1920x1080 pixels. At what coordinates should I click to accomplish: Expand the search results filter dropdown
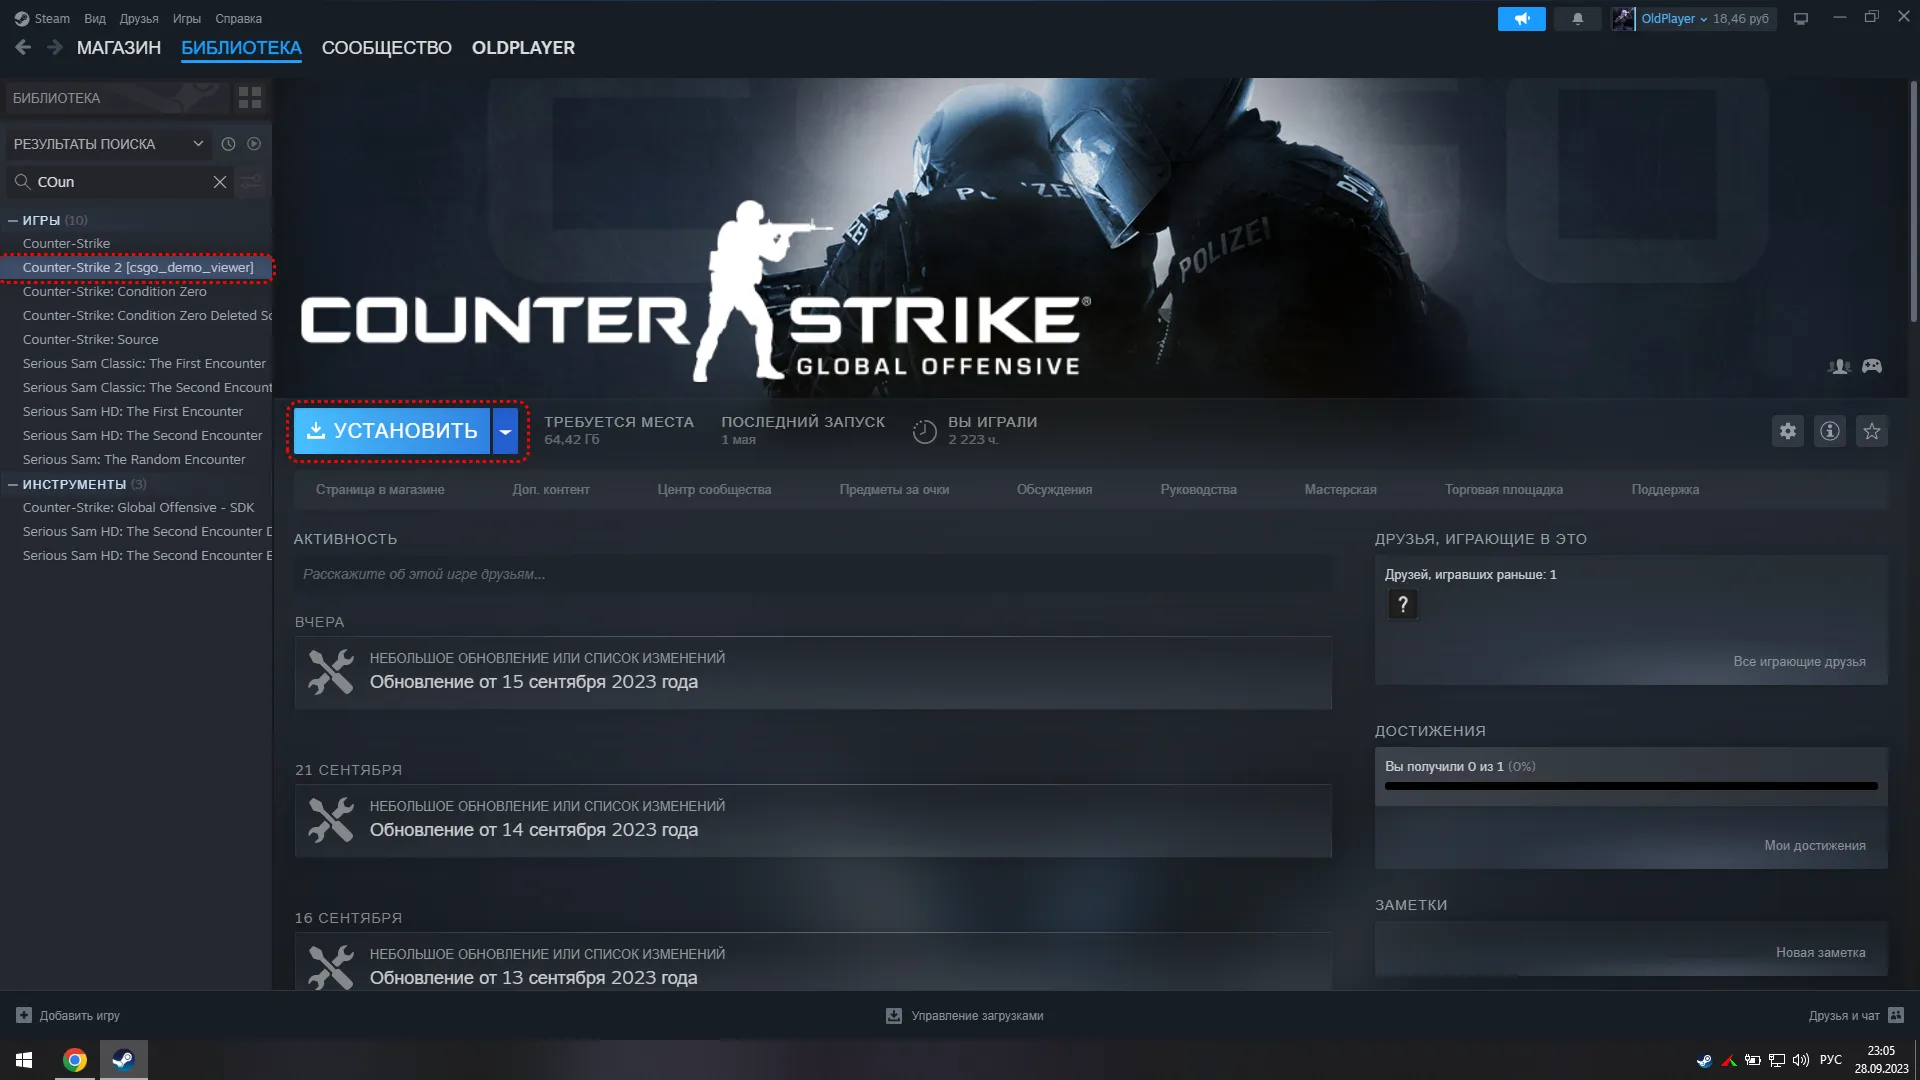click(x=198, y=144)
